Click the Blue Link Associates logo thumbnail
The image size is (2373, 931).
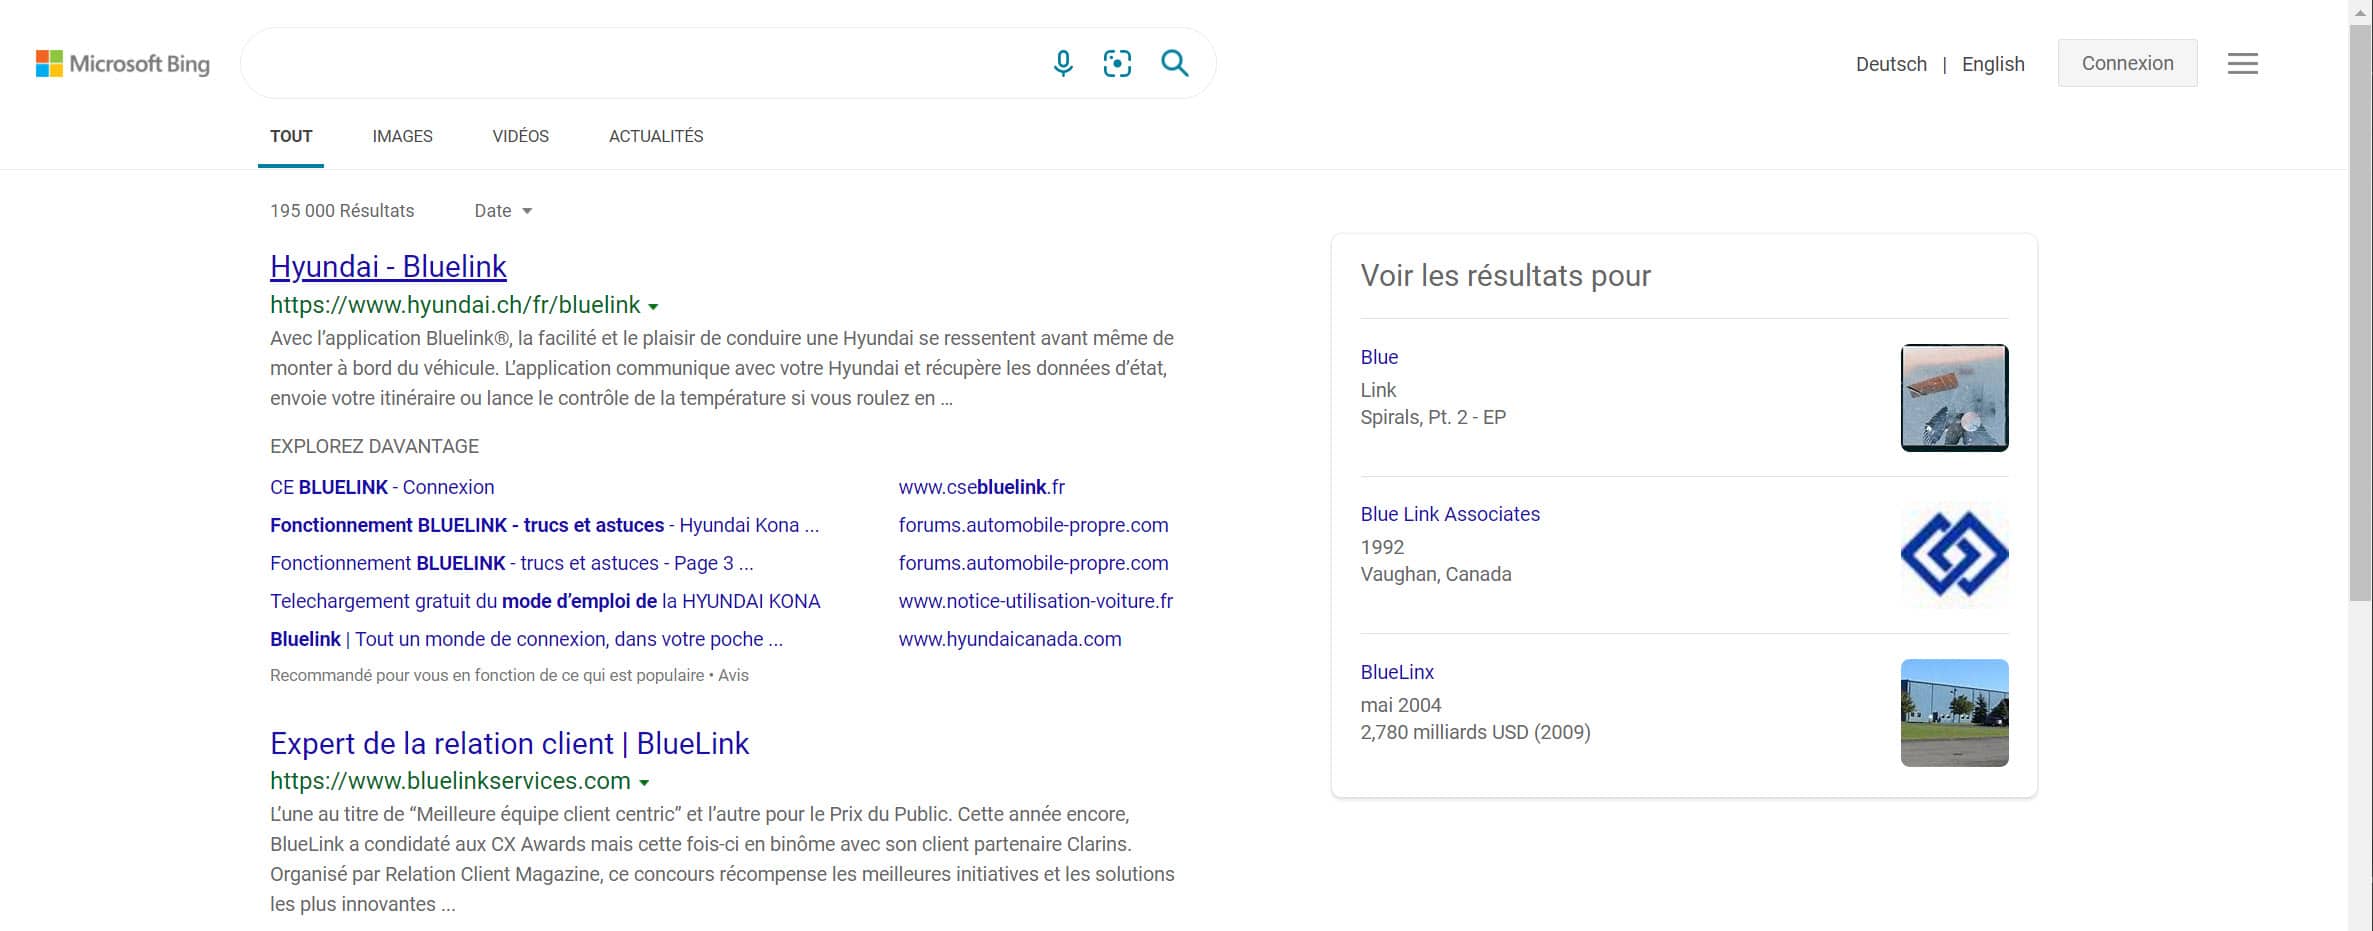coord(1954,555)
